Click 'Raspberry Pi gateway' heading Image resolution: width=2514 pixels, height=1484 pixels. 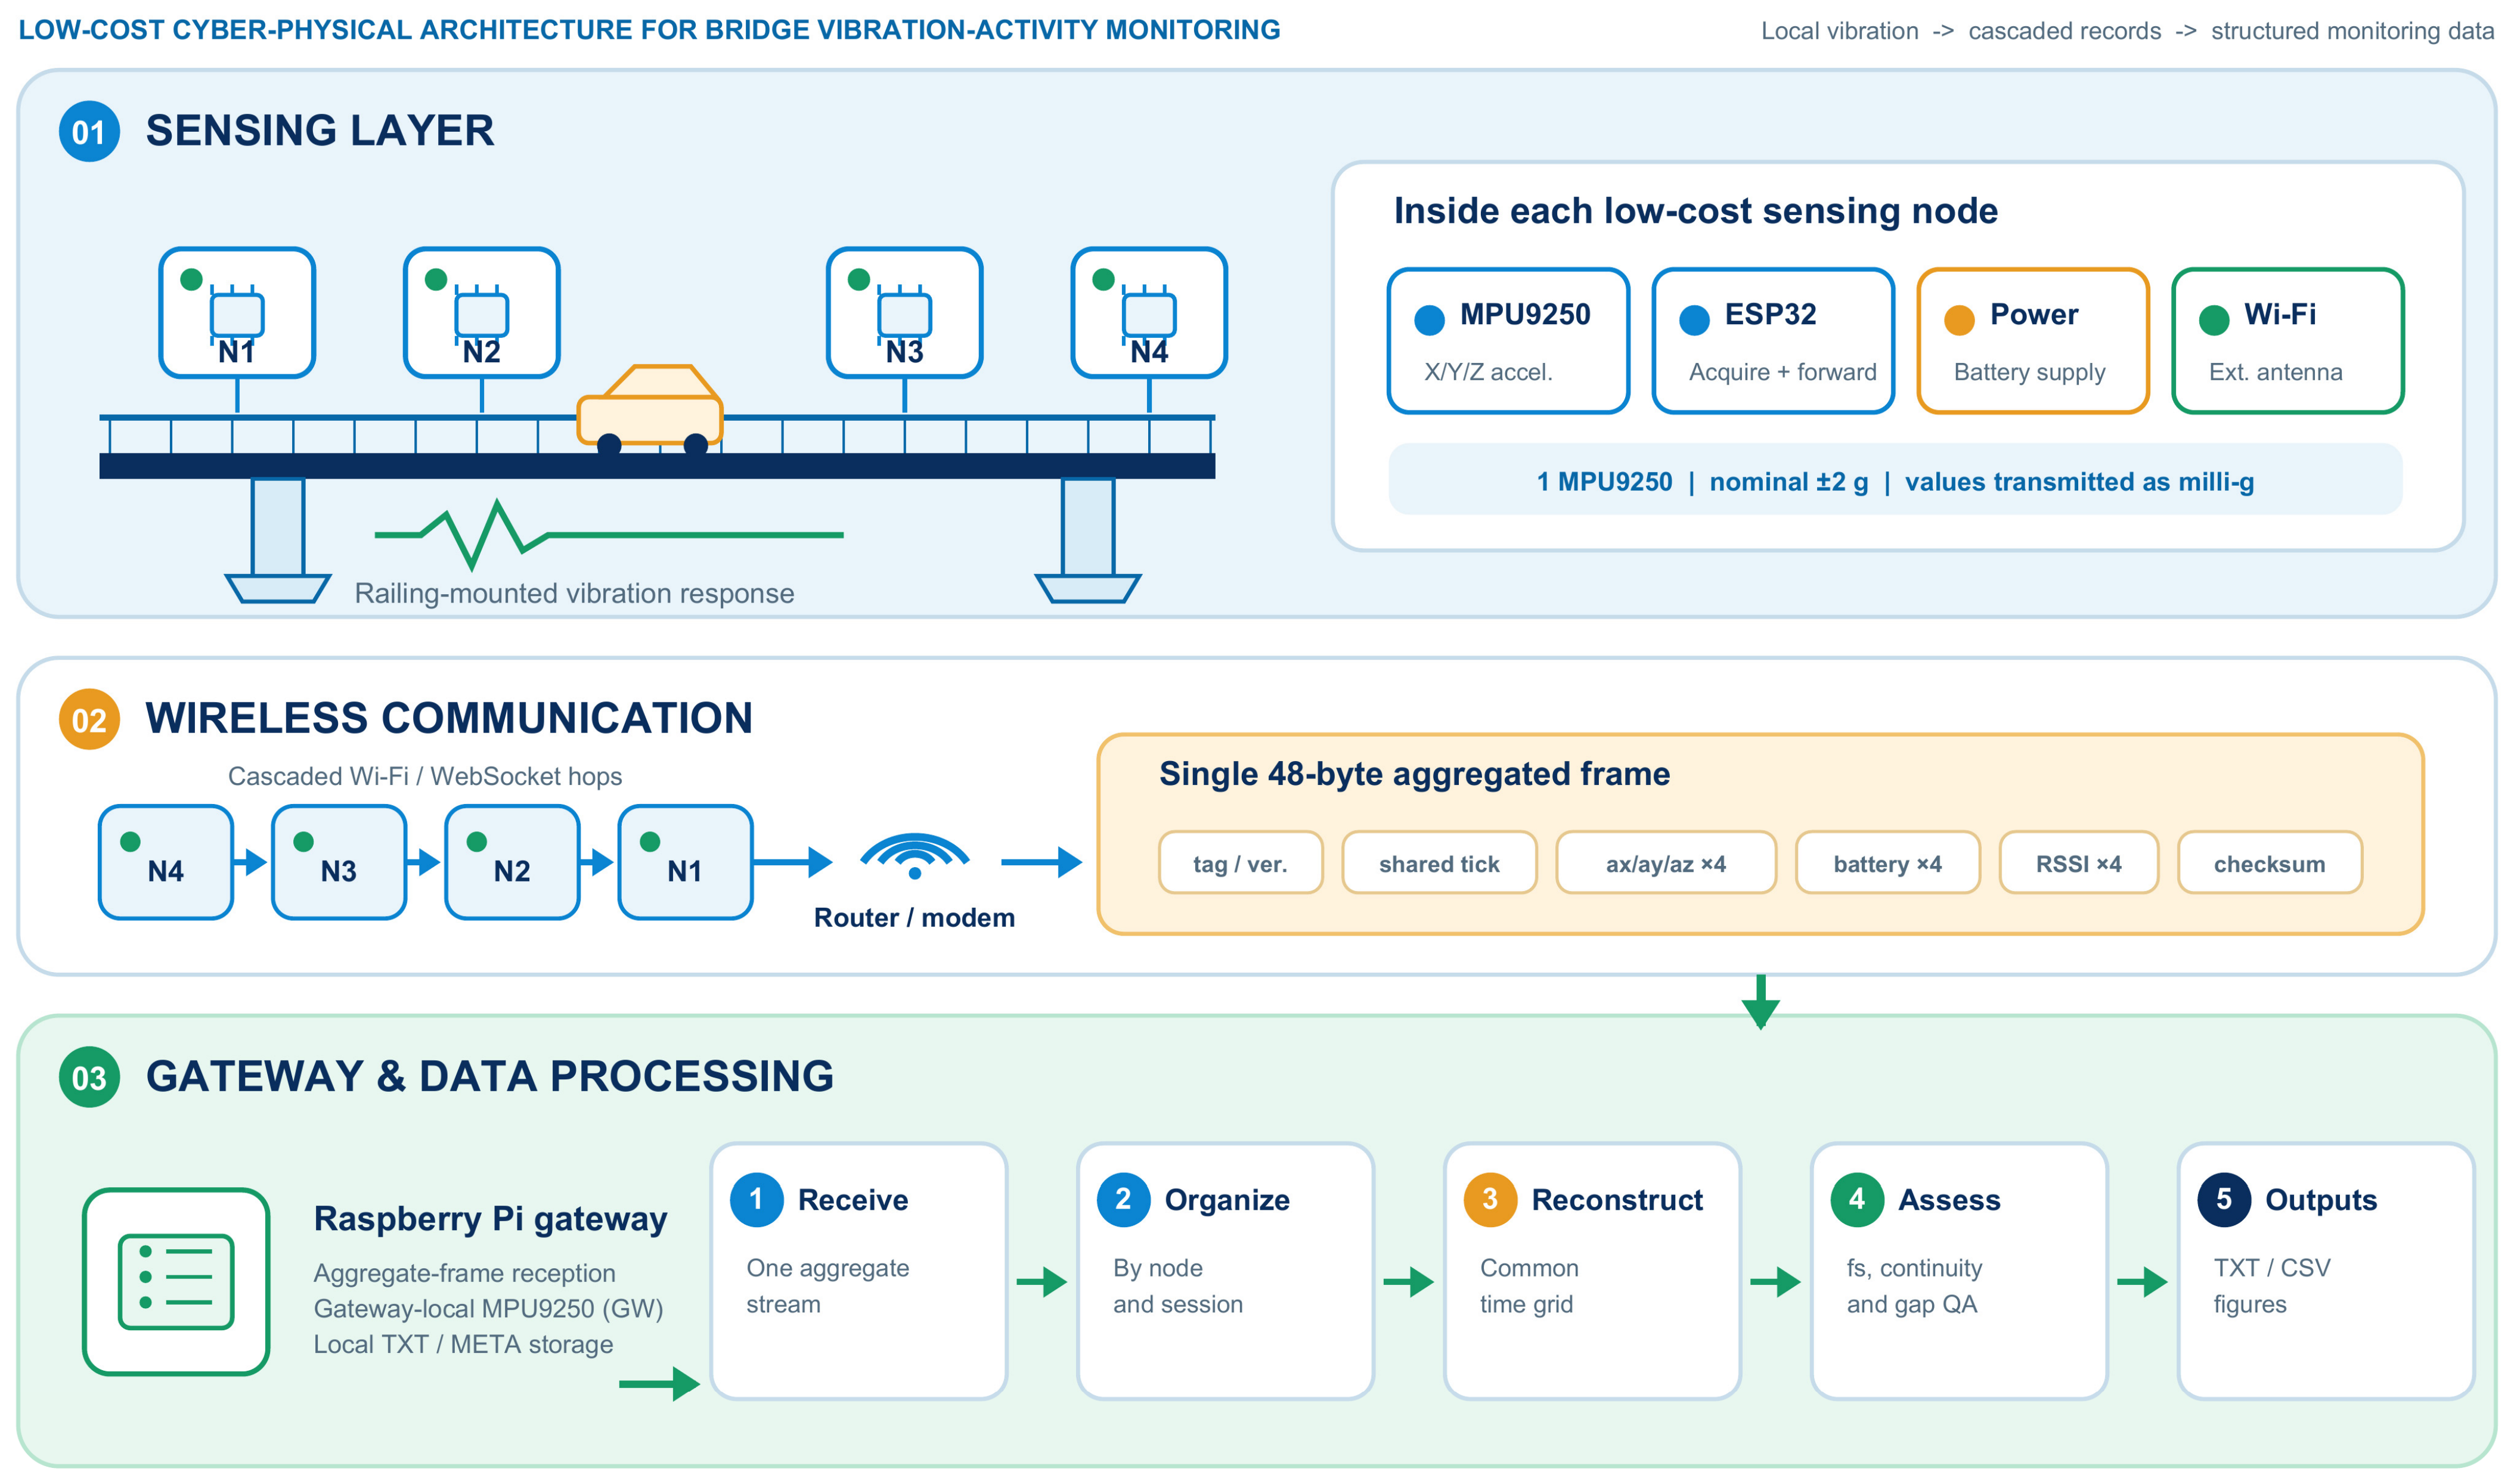[x=490, y=1219]
